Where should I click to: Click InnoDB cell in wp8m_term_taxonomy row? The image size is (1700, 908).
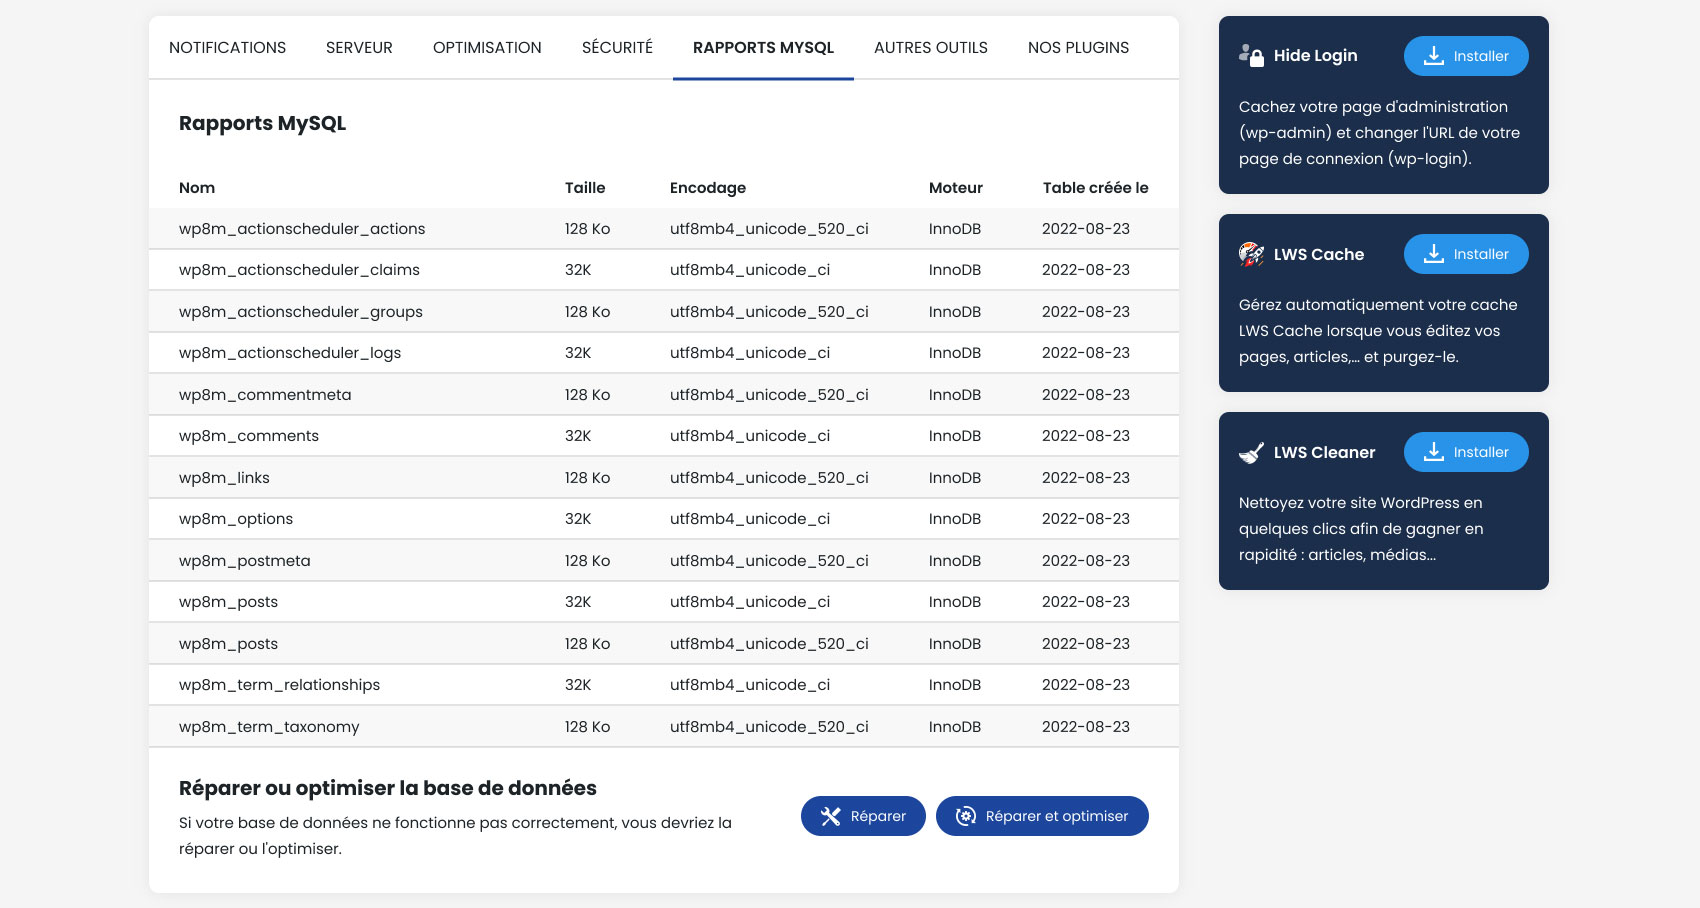(x=955, y=727)
